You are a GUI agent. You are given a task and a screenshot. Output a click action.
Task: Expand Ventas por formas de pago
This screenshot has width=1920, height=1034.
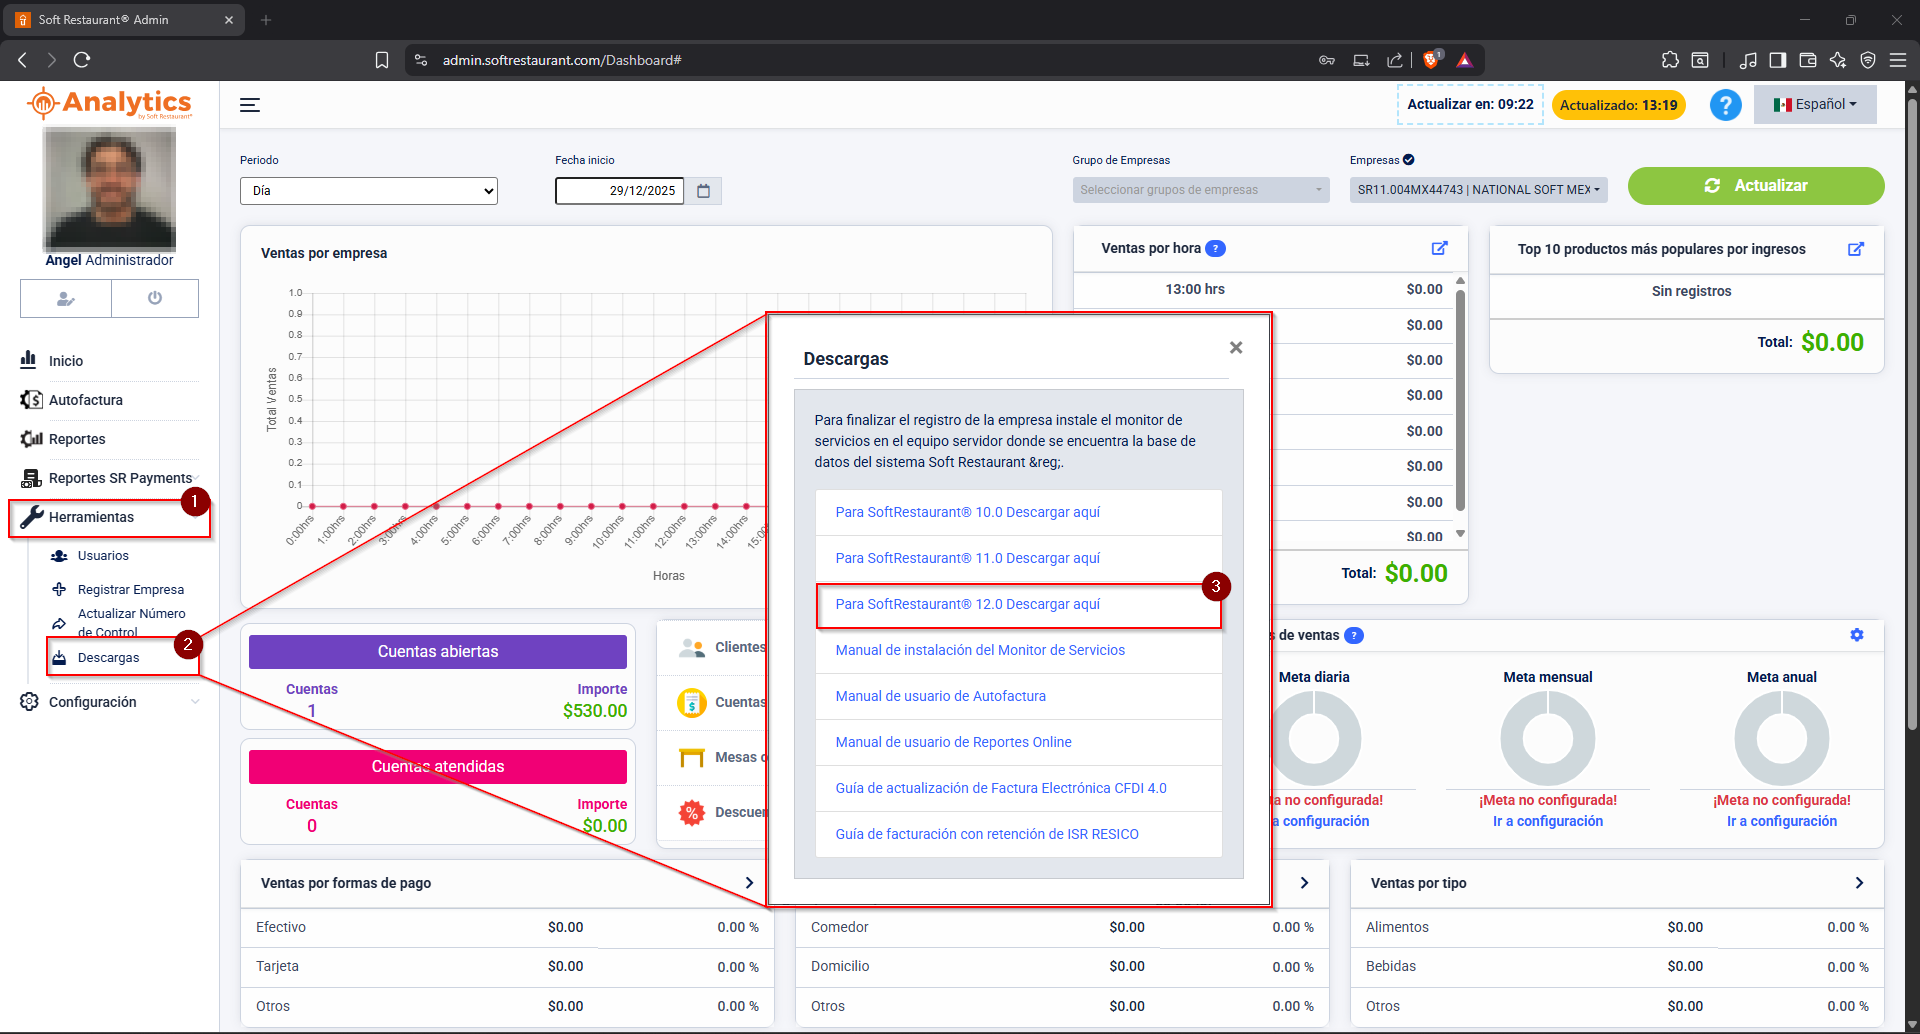pos(749,883)
